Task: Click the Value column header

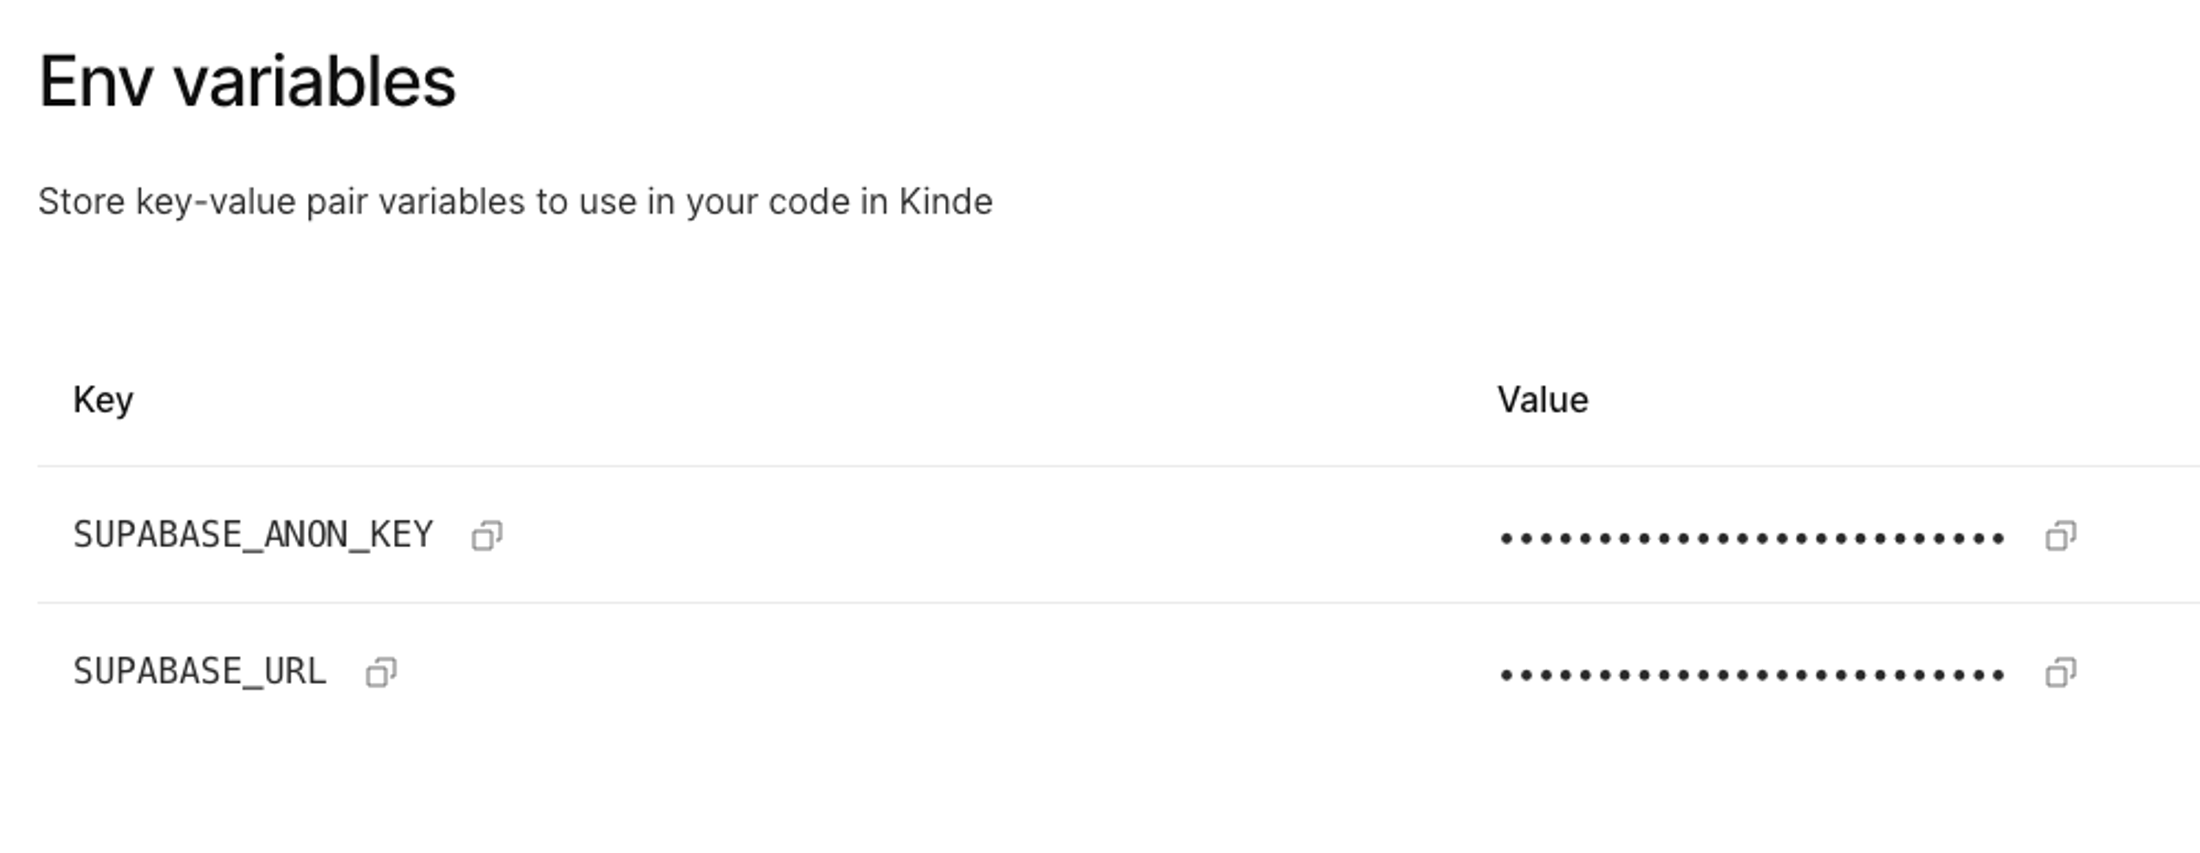Action: (x=1542, y=400)
